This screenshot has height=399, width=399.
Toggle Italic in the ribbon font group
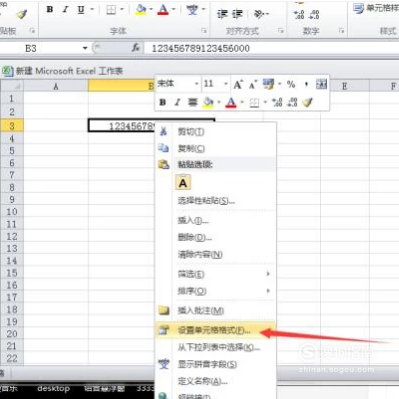point(65,9)
